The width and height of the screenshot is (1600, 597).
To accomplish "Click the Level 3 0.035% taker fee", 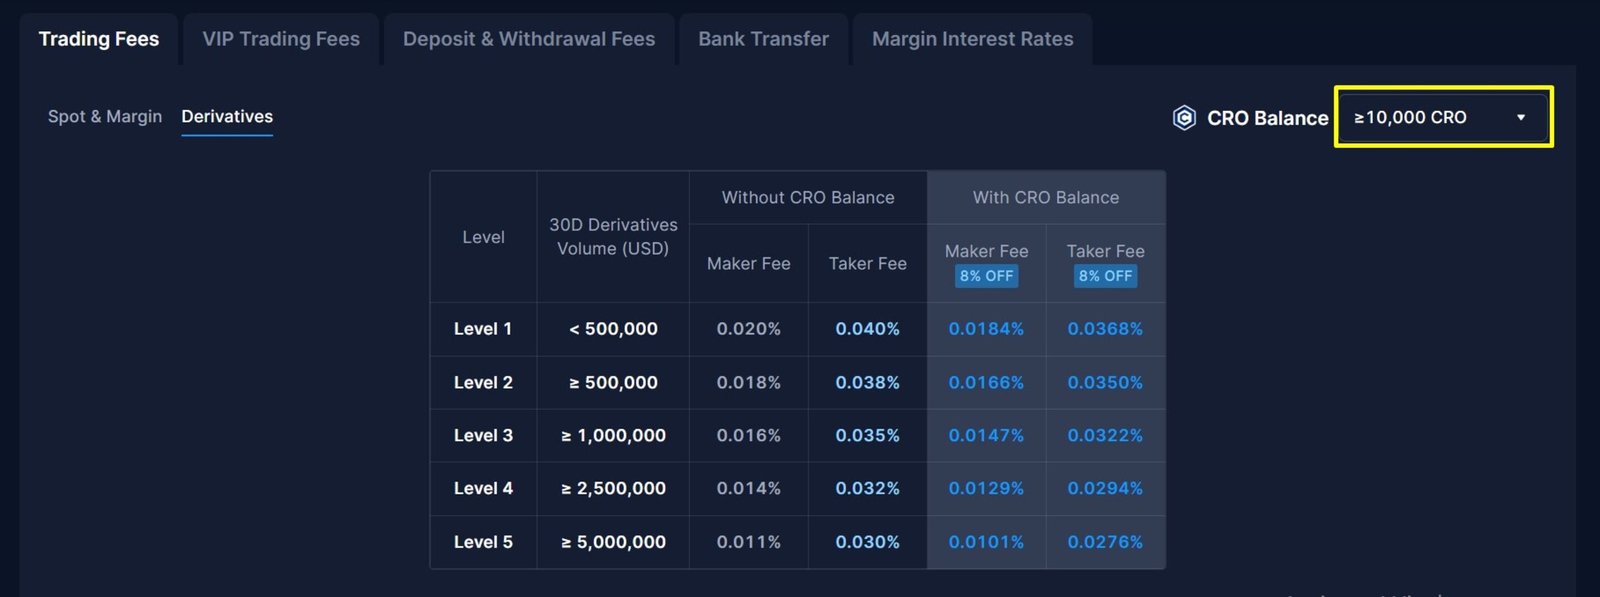I will pyautogui.click(x=868, y=436).
